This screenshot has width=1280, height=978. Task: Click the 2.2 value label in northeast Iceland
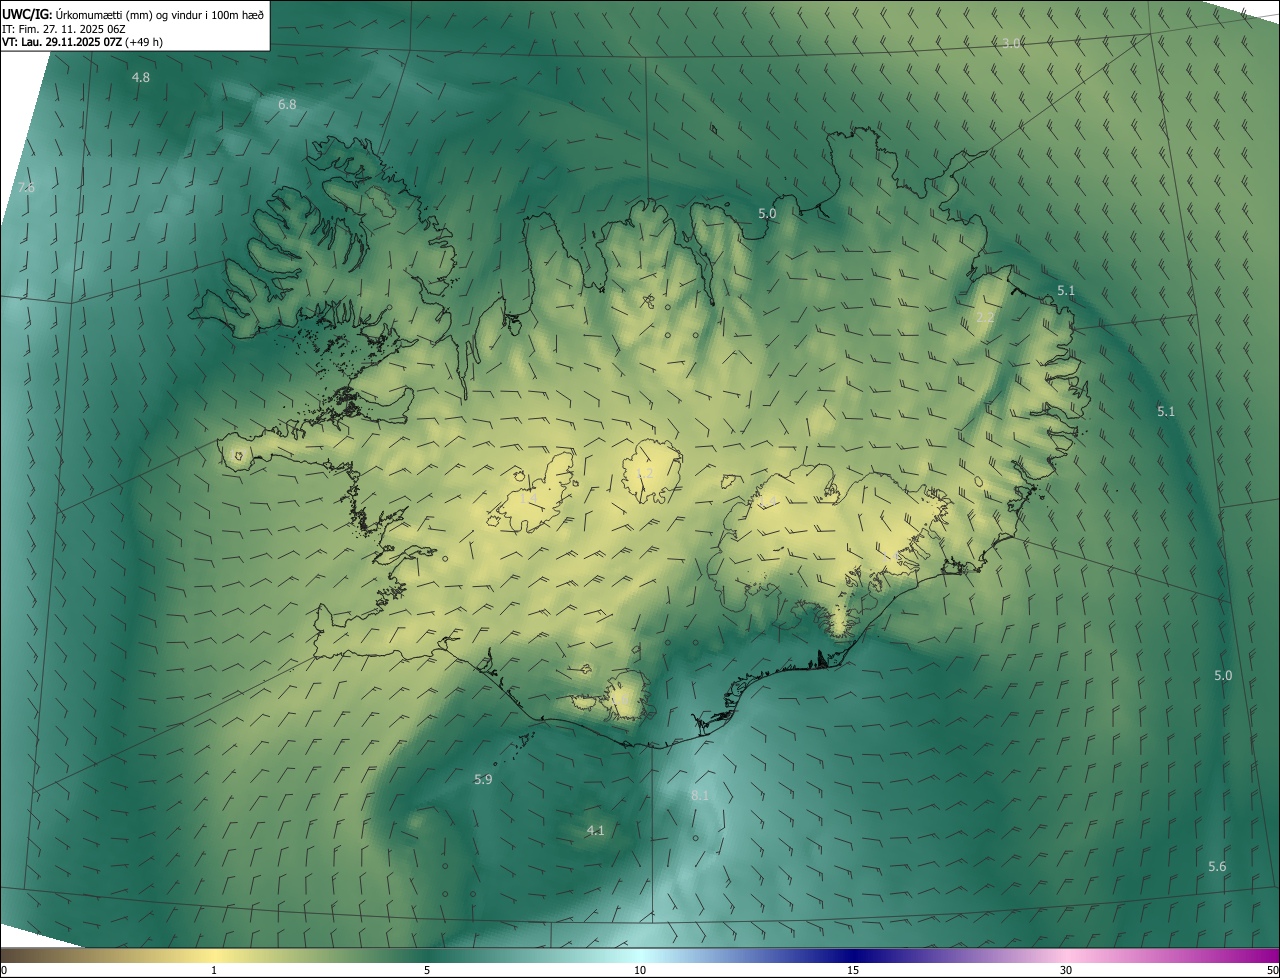coord(985,317)
